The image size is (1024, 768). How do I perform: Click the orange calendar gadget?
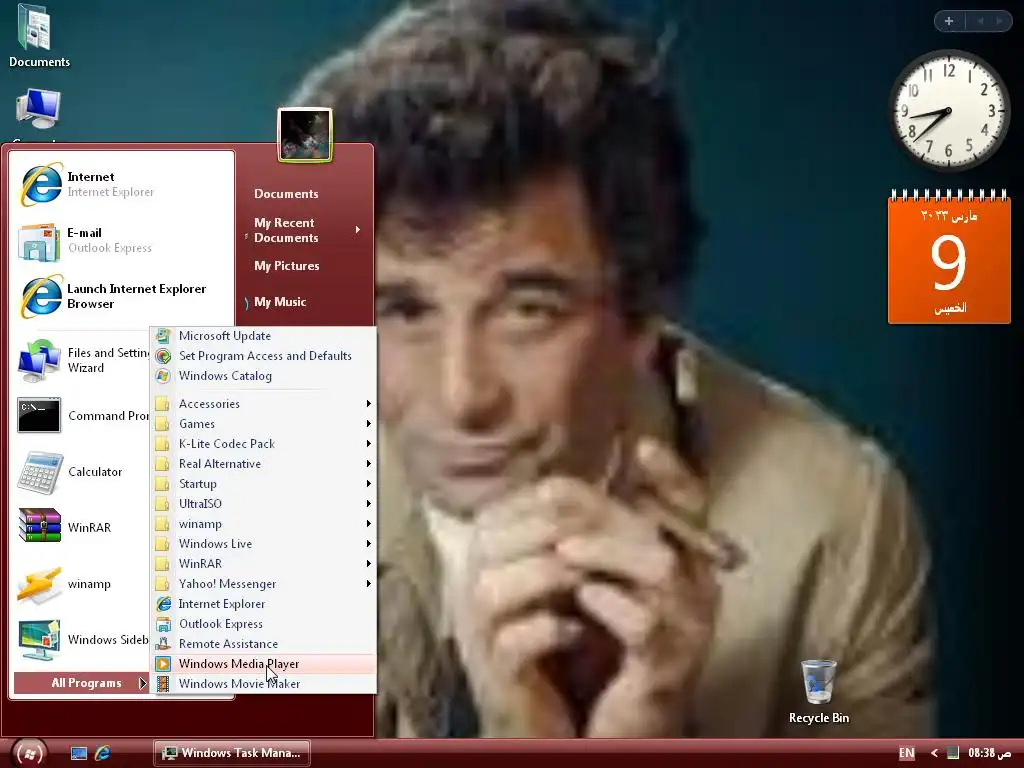949,257
